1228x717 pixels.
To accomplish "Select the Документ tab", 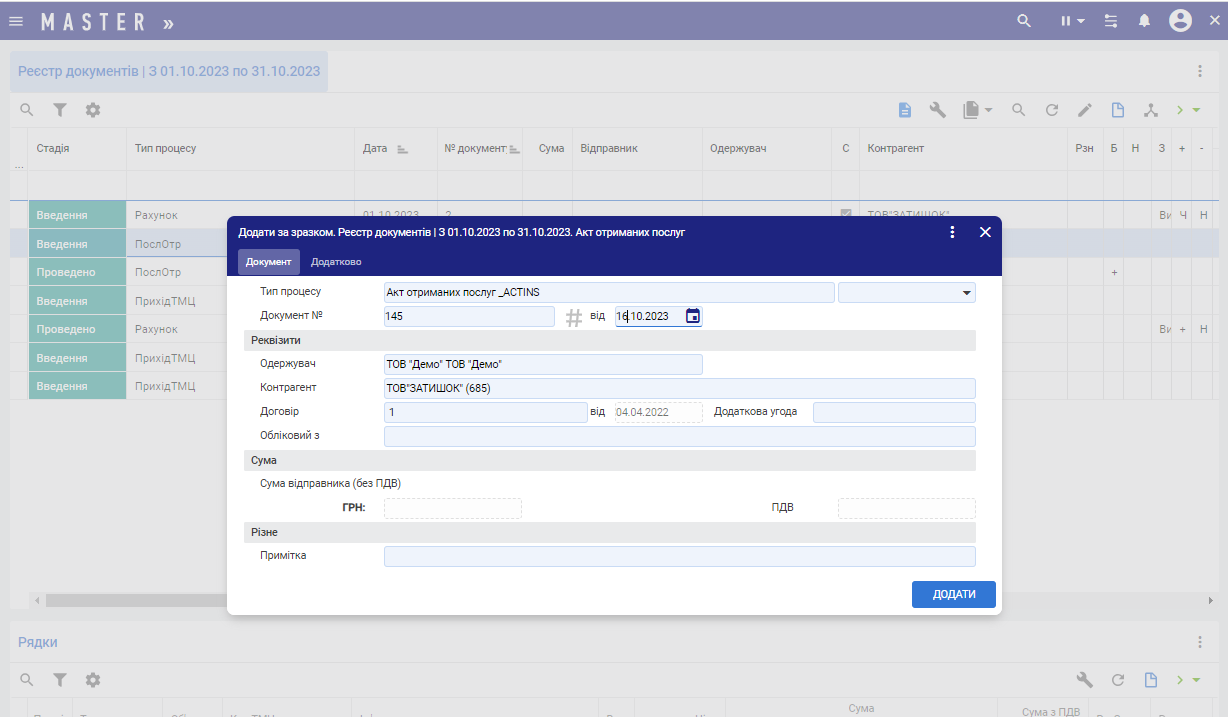I will point(268,262).
